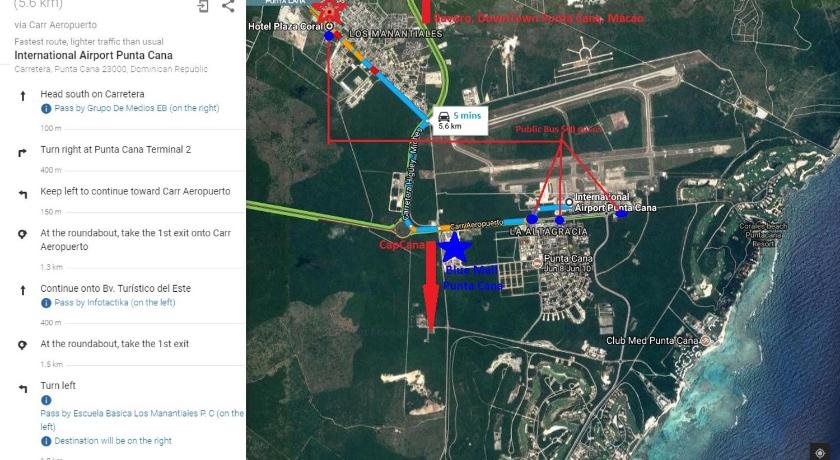Click roundabout icon beside 'onto Carr Aeropuerto' step
Image resolution: width=840 pixels, height=460 pixels.
point(22,234)
